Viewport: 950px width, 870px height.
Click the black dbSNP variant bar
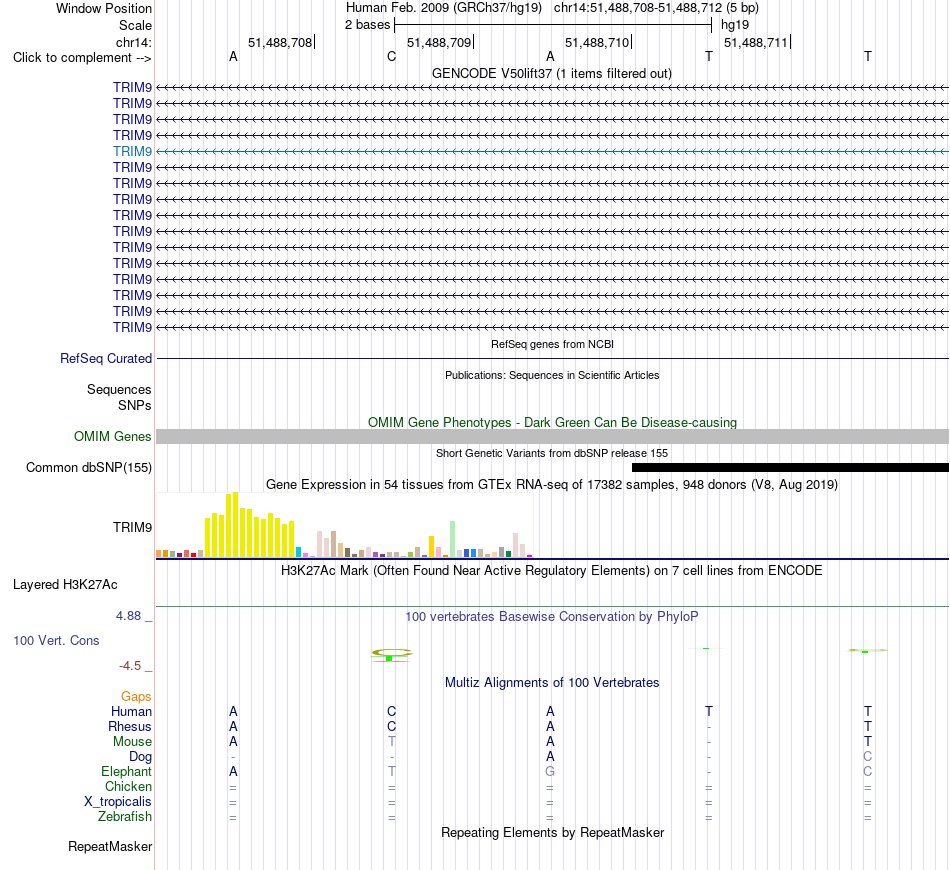pos(790,468)
